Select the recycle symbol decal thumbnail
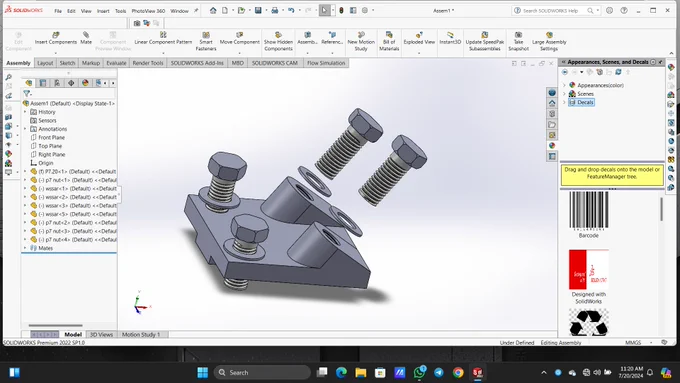 [x=588, y=323]
